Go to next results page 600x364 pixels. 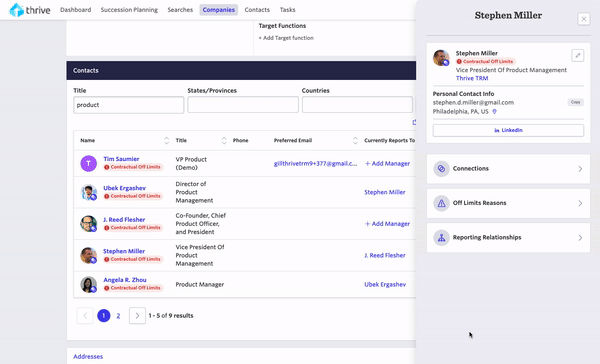click(137, 316)
